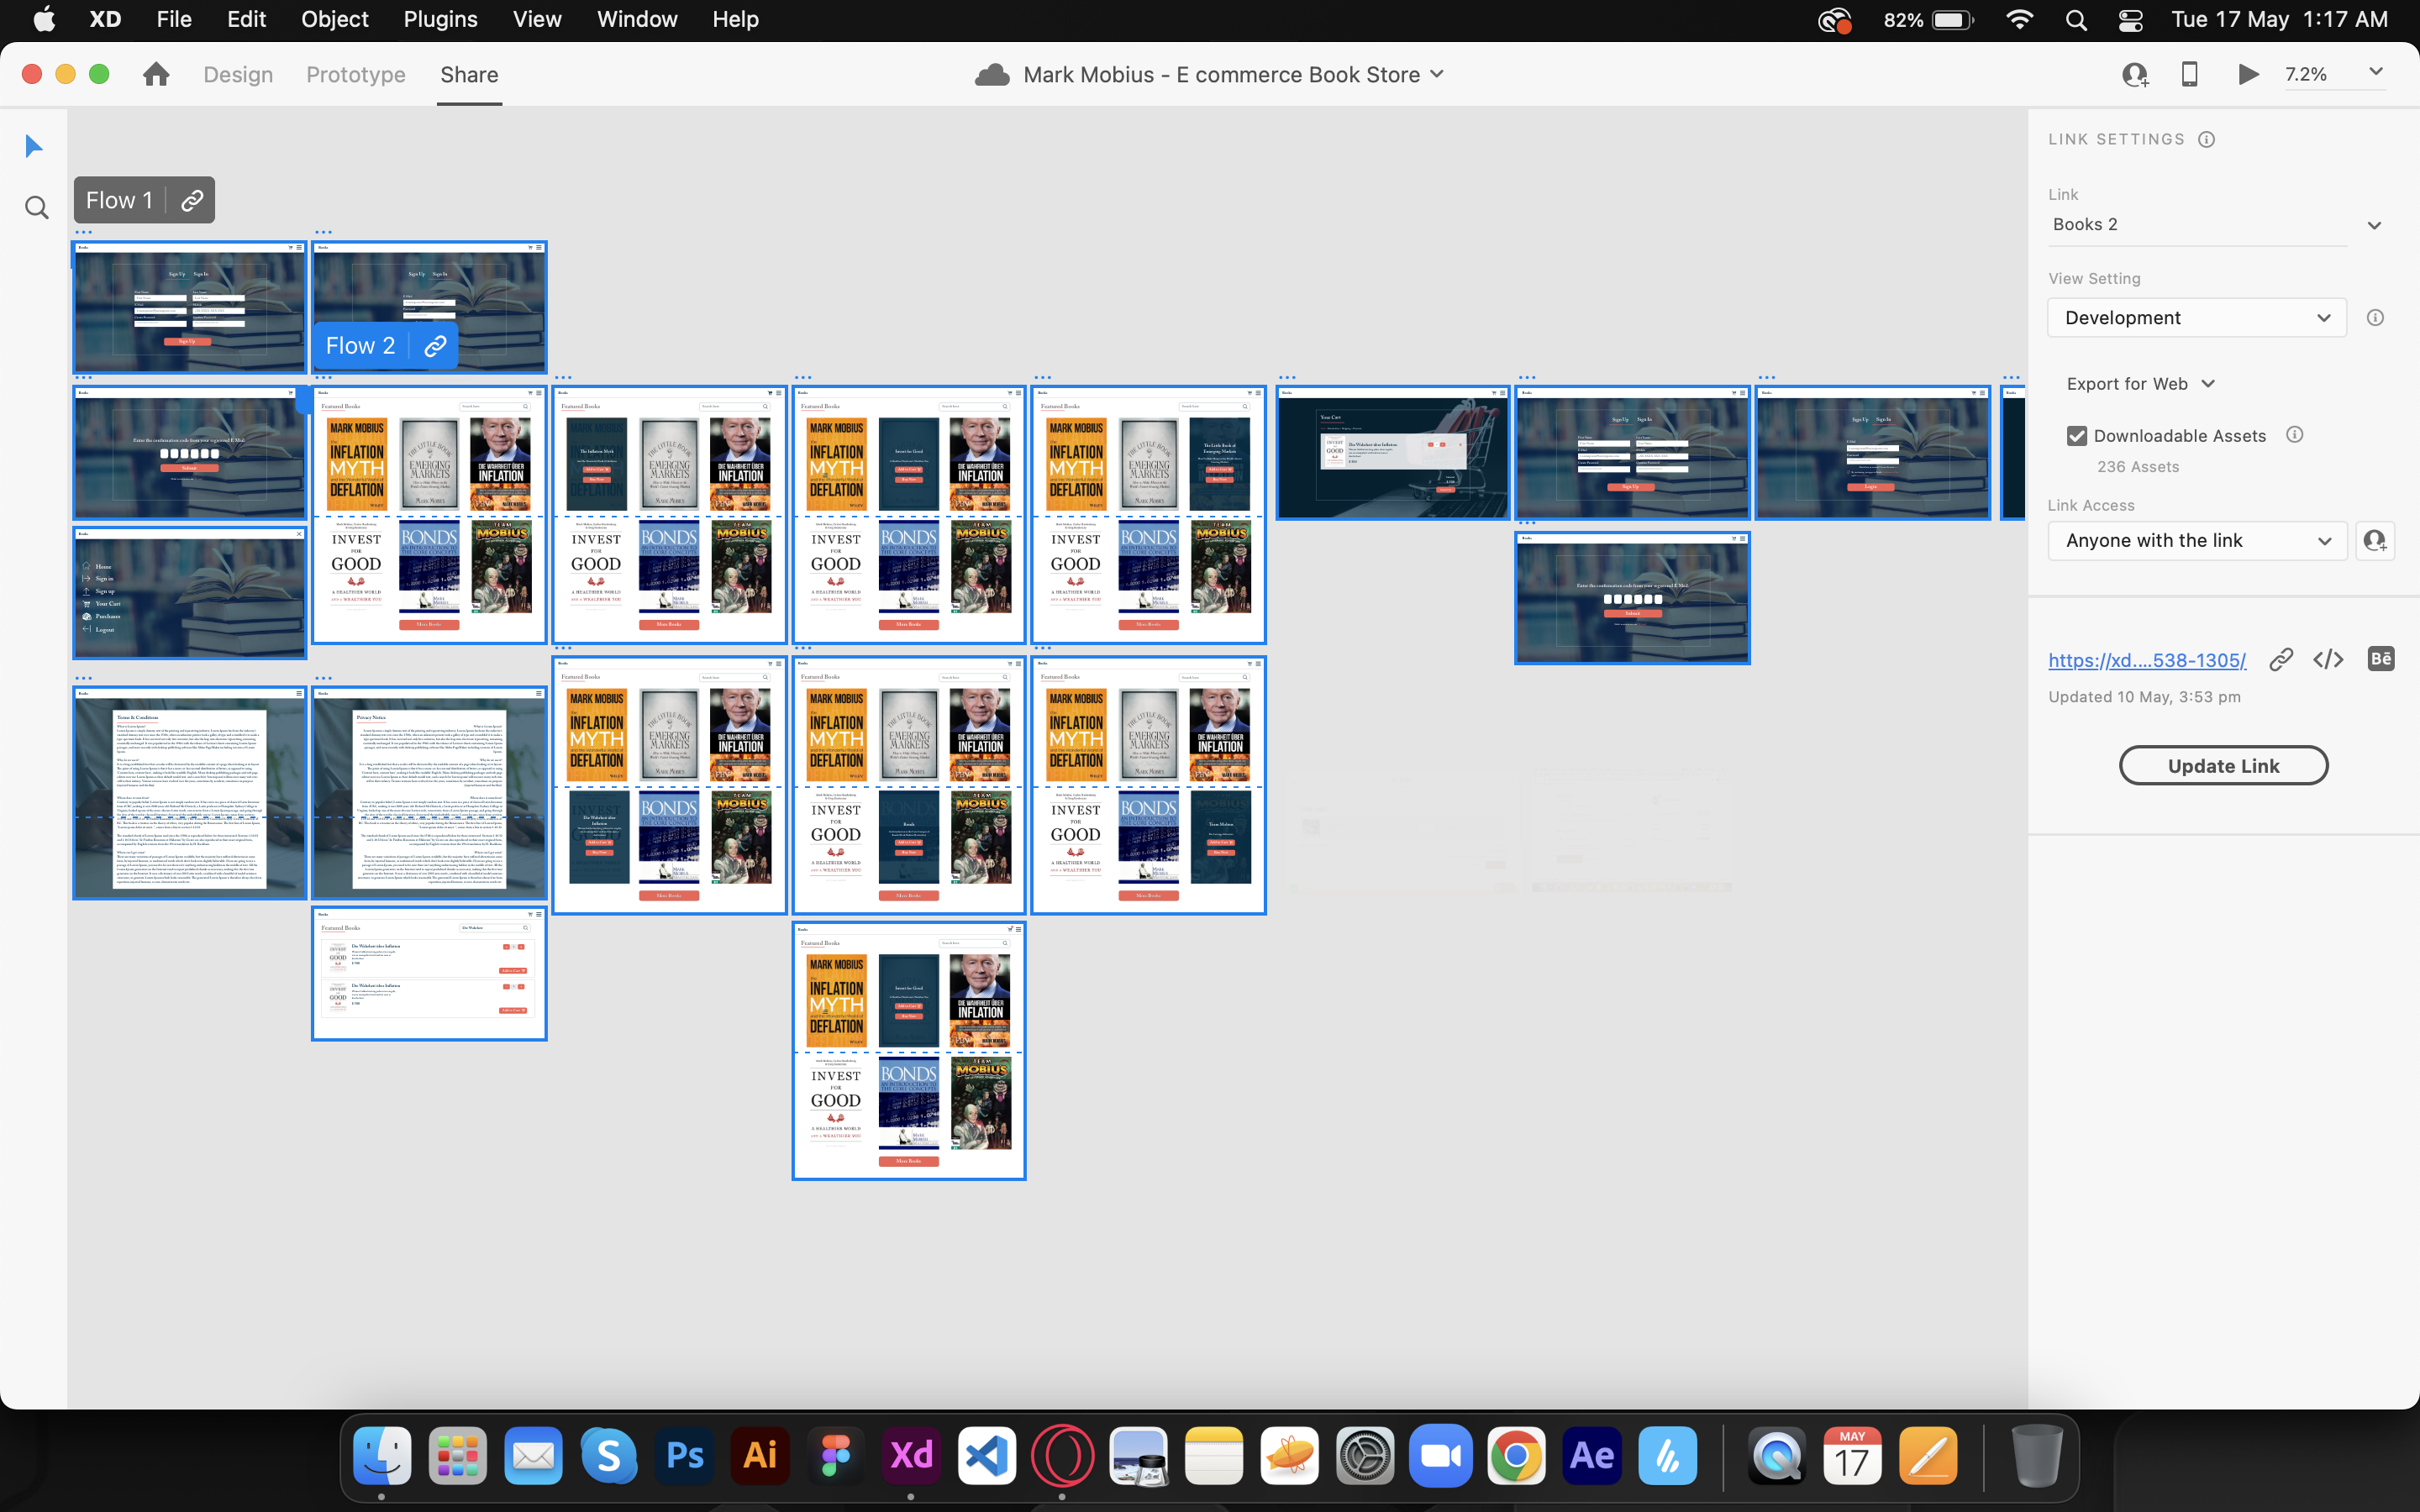This screenshot has height=1512, width=2420.
Task: Open the Help menu
Action: pyautogui.click(x=735, y=20)
